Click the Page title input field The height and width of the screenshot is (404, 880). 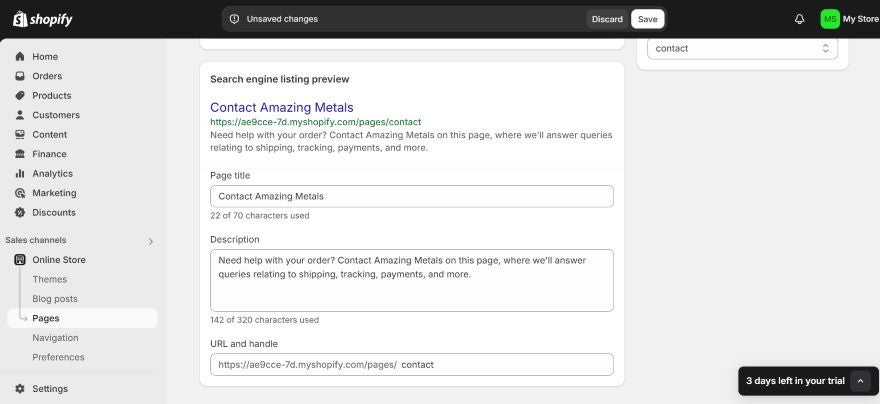click(411, 196)
